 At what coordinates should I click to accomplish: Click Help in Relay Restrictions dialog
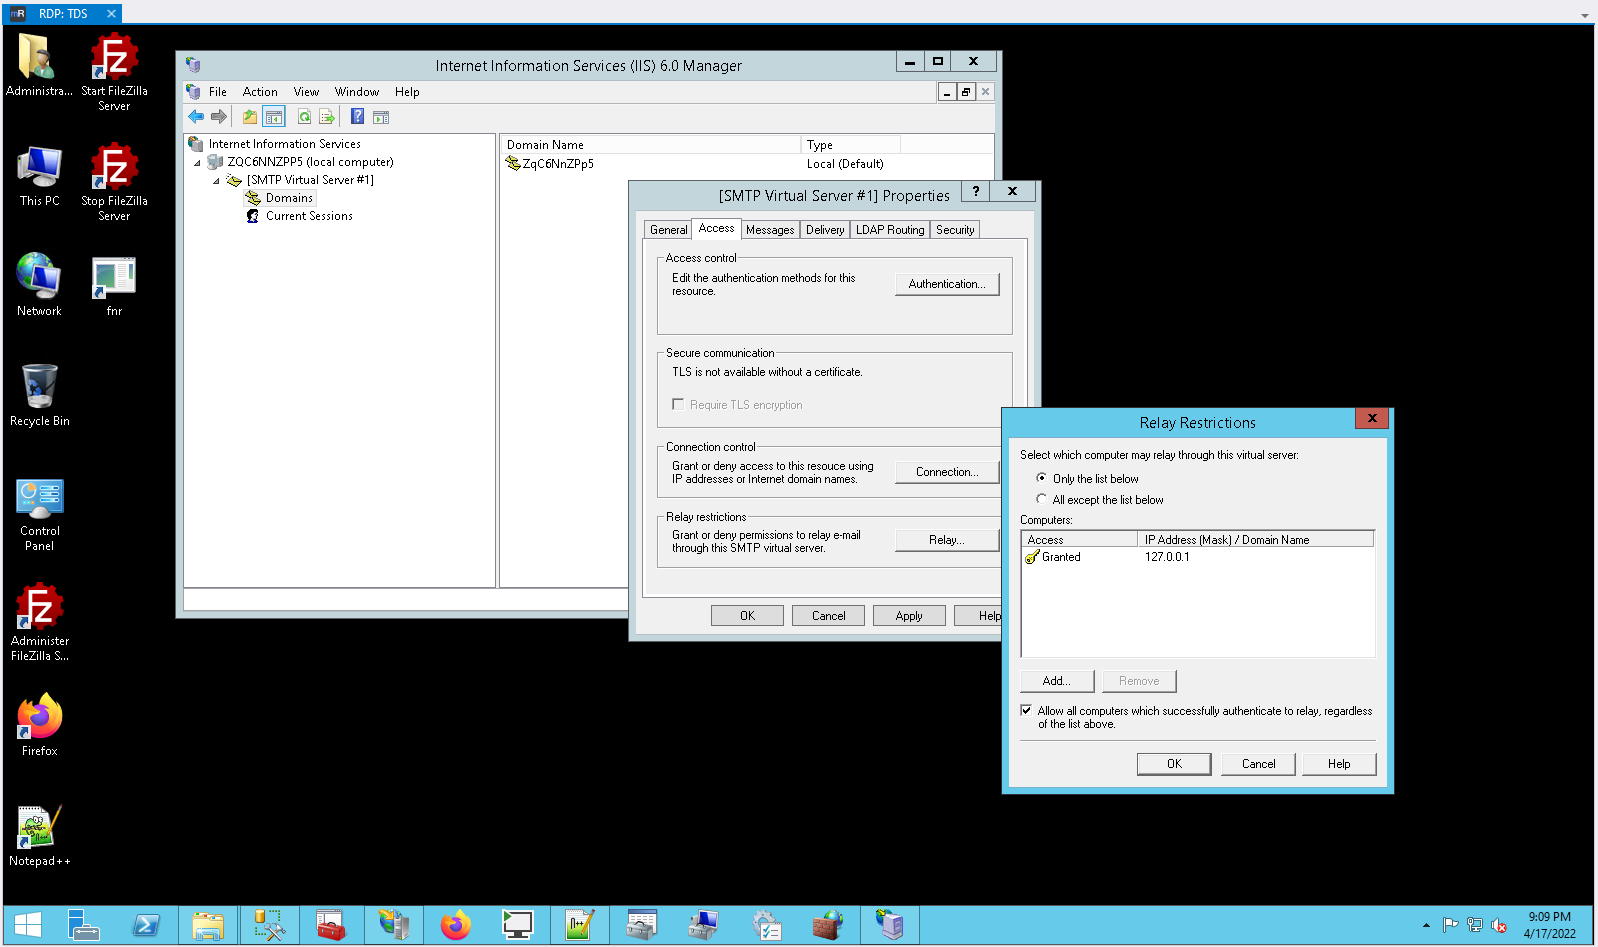[x=1339, y=764]
